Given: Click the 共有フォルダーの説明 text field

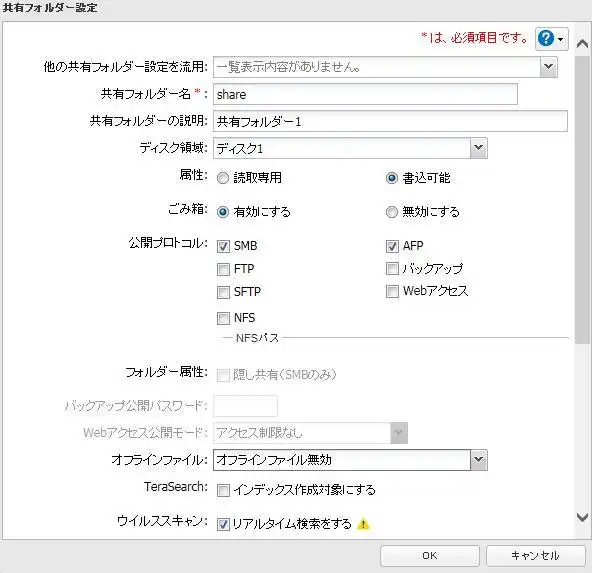Looking at the screenshot, I should click(x=390, y=121).
